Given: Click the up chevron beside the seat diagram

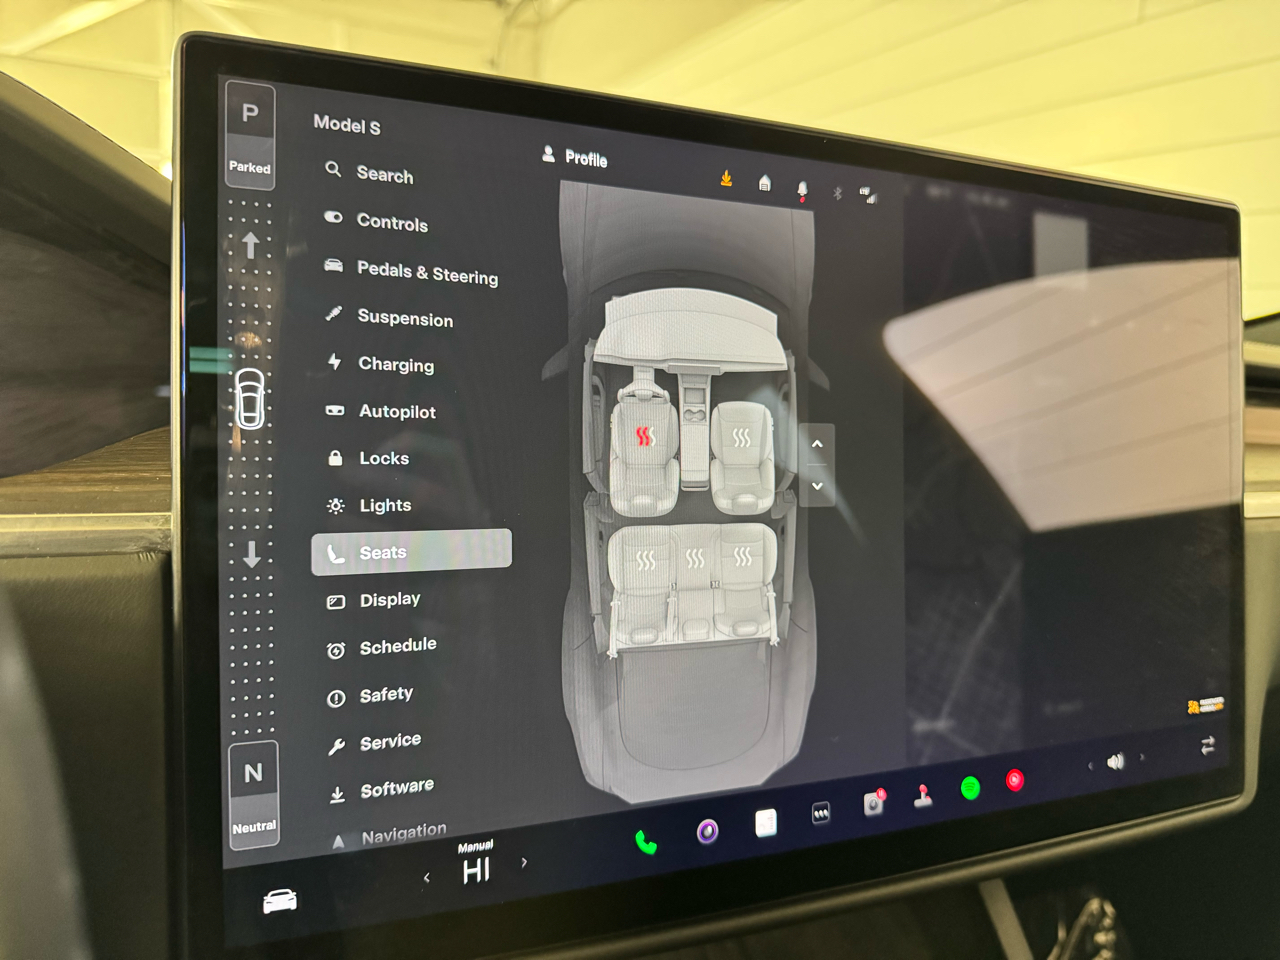Looking at the screenshot, I should click(817, 444).
